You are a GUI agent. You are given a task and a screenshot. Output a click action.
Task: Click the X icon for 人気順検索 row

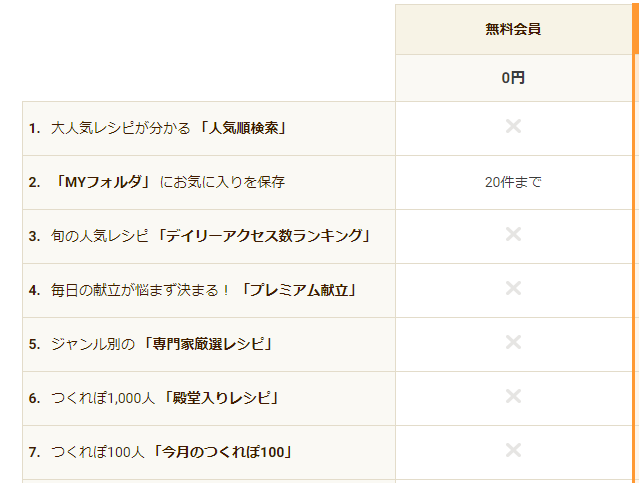513,126
